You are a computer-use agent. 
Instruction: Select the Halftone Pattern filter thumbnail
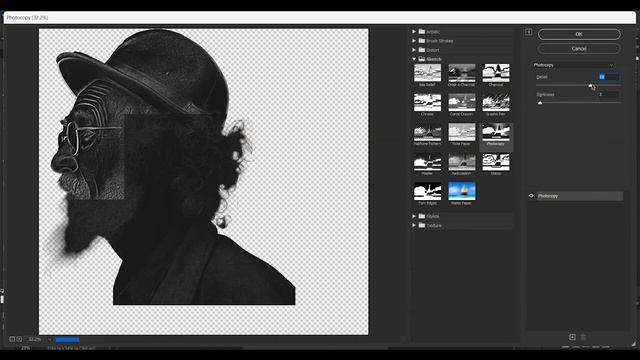(427, 132)
